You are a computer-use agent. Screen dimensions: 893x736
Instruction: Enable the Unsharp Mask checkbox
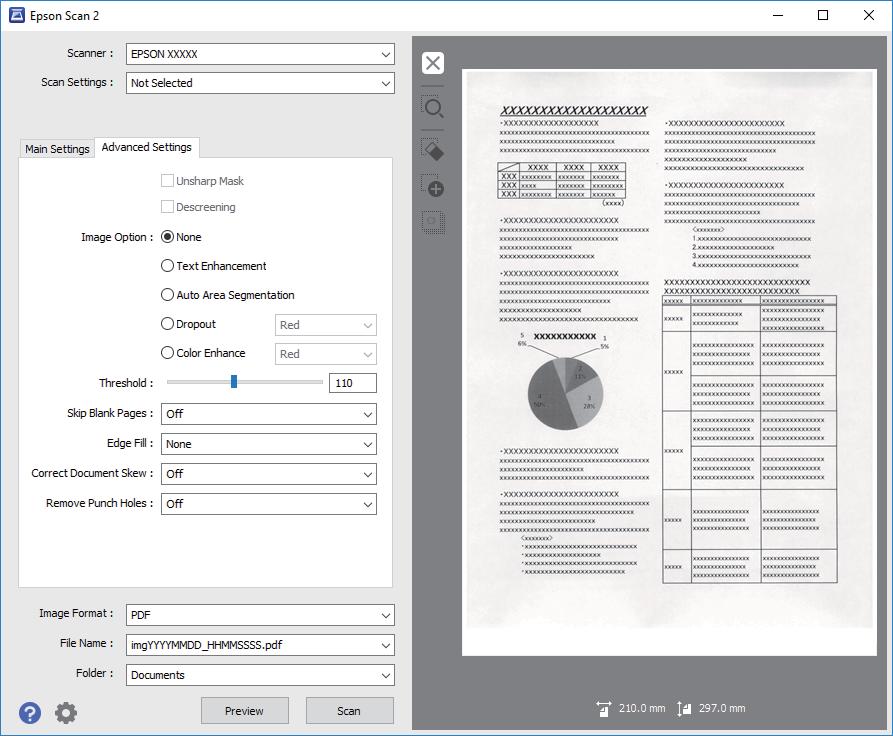click(167, 181)
